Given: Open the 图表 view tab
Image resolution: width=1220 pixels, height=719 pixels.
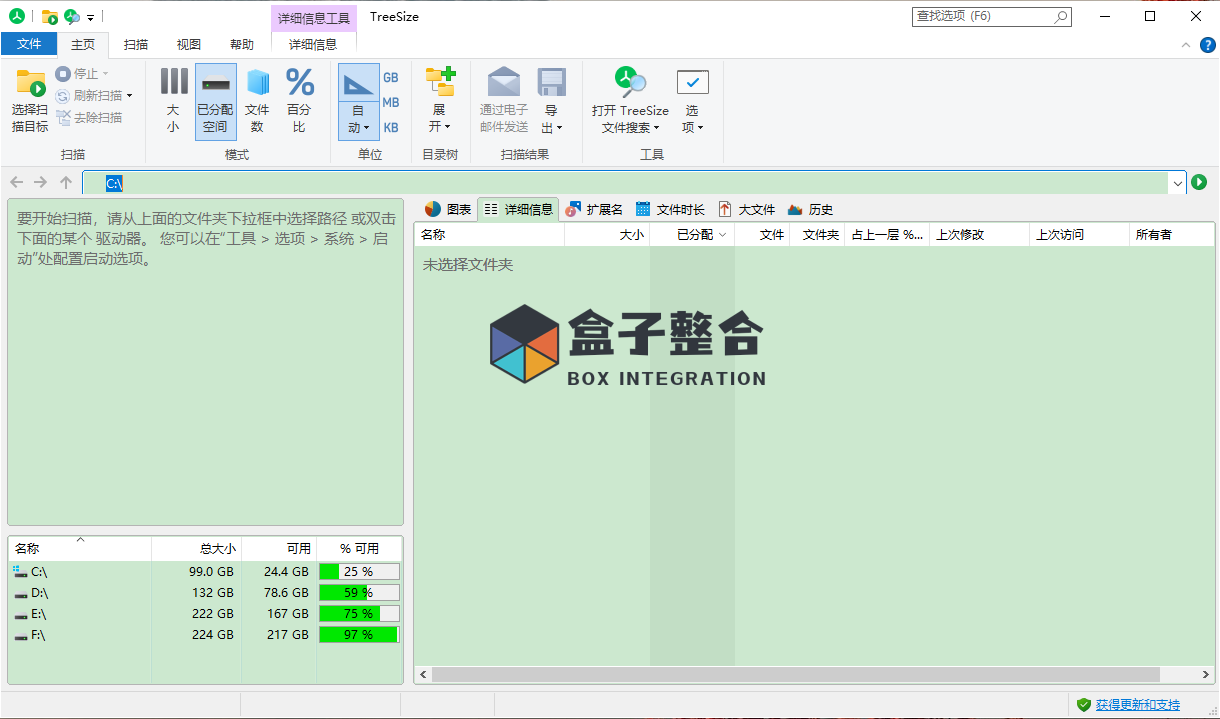Looking at the screenshot, I should tap(447, 209).
